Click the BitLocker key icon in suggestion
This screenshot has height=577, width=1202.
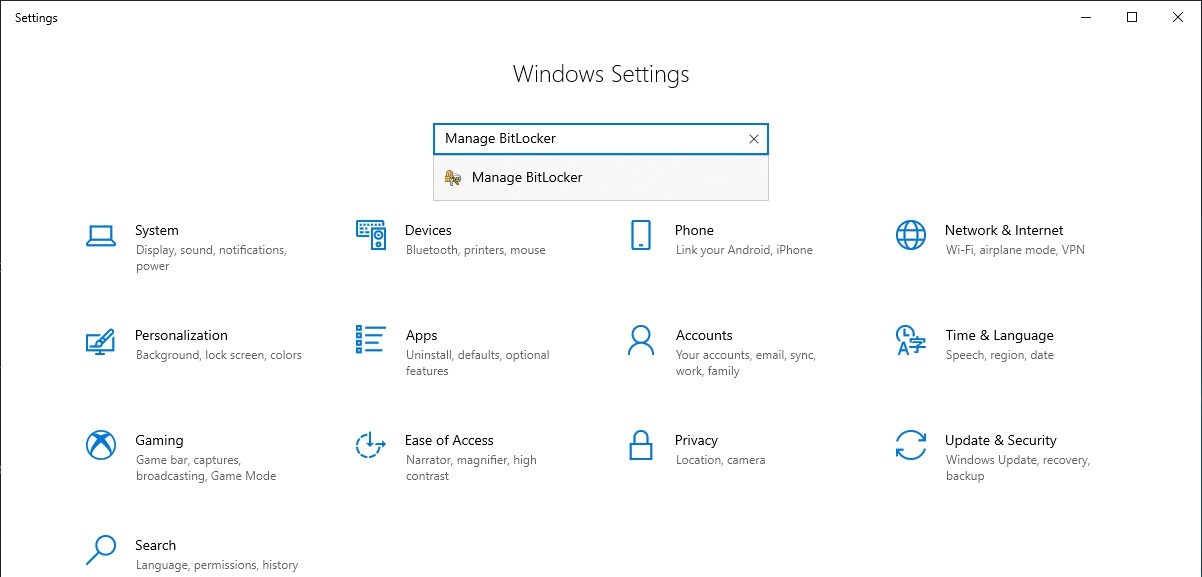[453, 178]
